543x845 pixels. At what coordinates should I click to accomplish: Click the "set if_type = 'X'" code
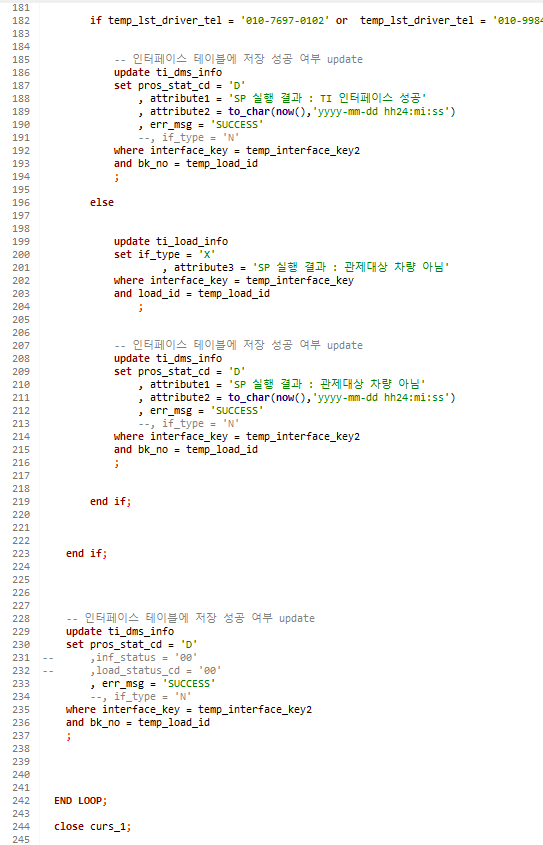click(x=164, y=254)
